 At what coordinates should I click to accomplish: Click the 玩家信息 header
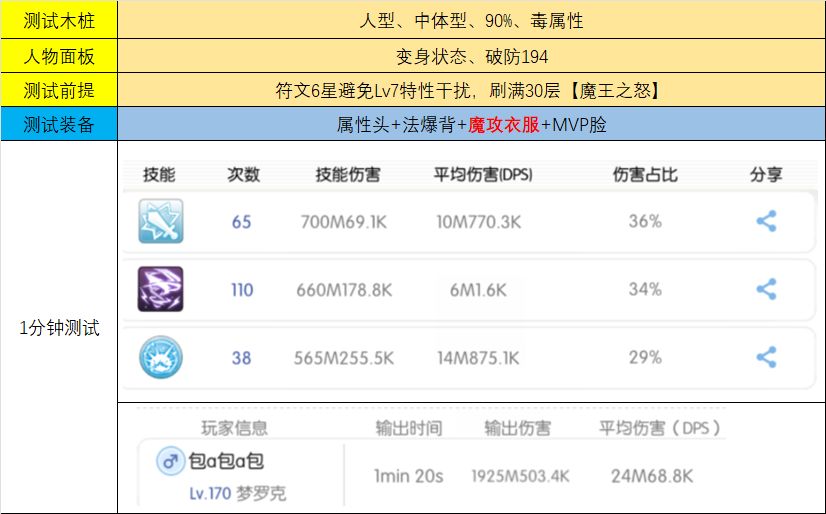pos(234,428)
